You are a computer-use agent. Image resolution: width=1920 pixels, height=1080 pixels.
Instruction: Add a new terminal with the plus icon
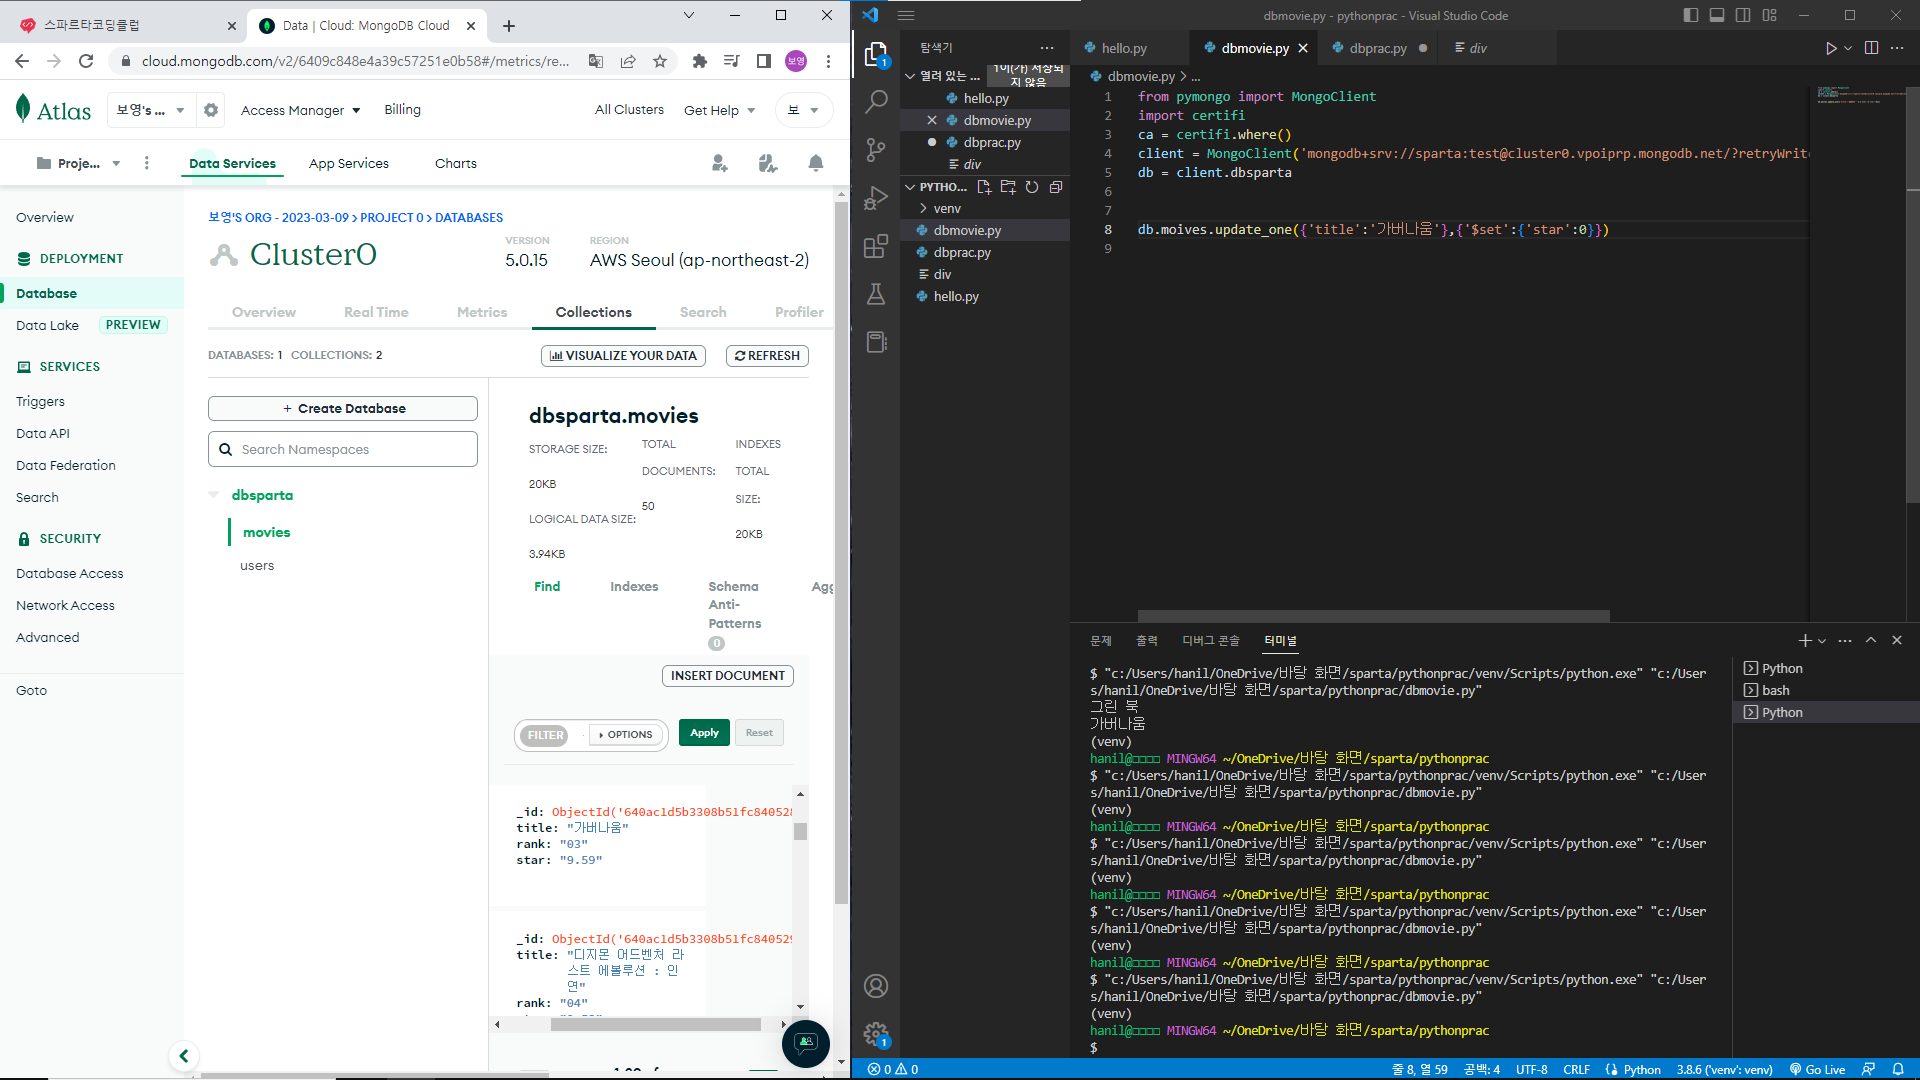1805,641
